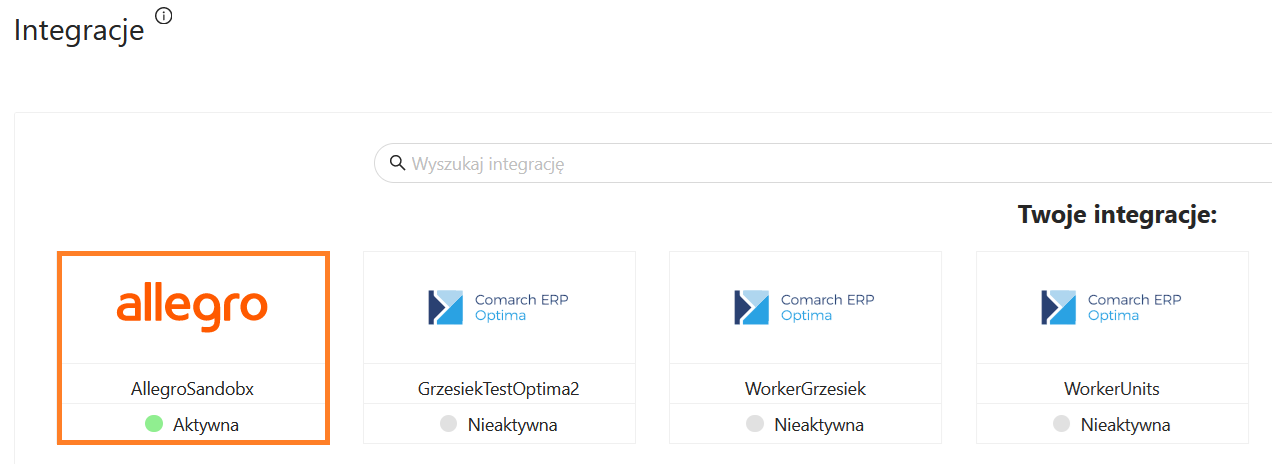Click Nieaktywna label under WorkerUnits

click(x=1125, y=425)
